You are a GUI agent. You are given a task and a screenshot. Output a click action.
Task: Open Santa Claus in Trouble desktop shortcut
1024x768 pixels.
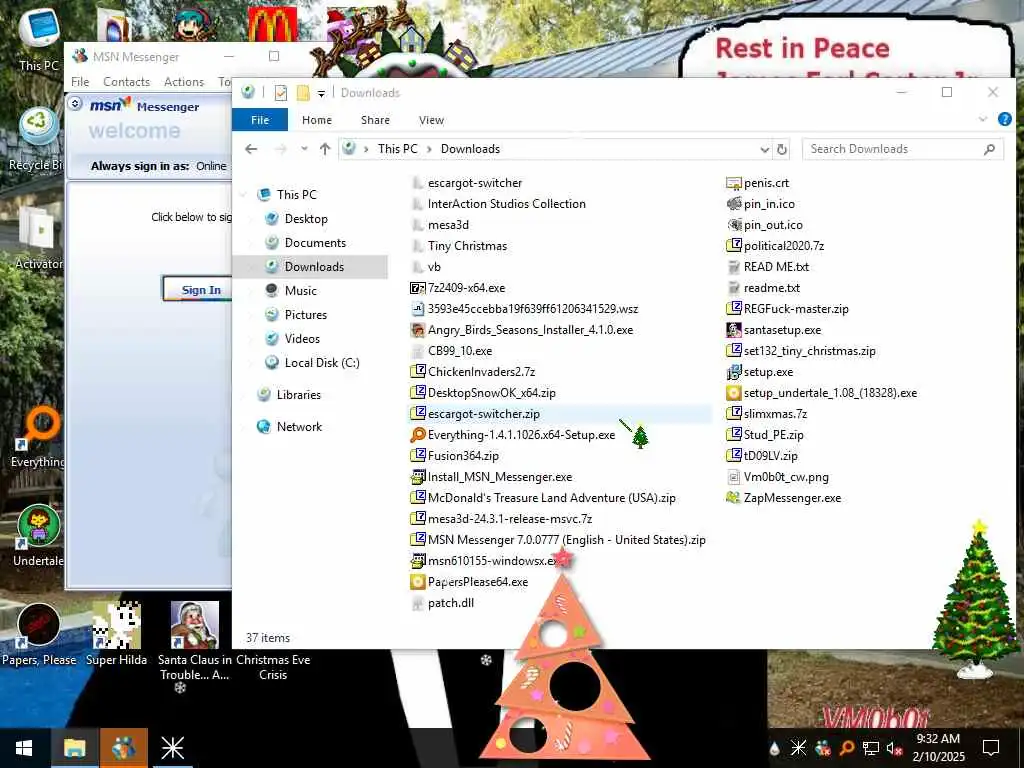click(195, 641)
